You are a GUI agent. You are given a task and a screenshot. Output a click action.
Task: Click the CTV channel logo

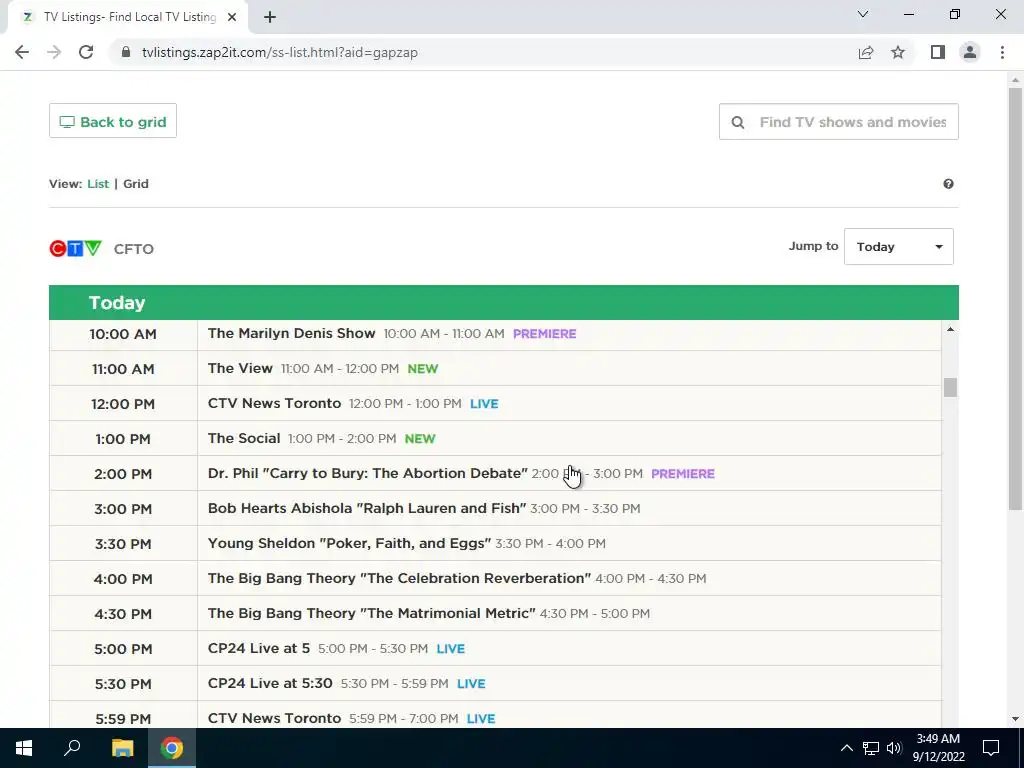point(76,249)
